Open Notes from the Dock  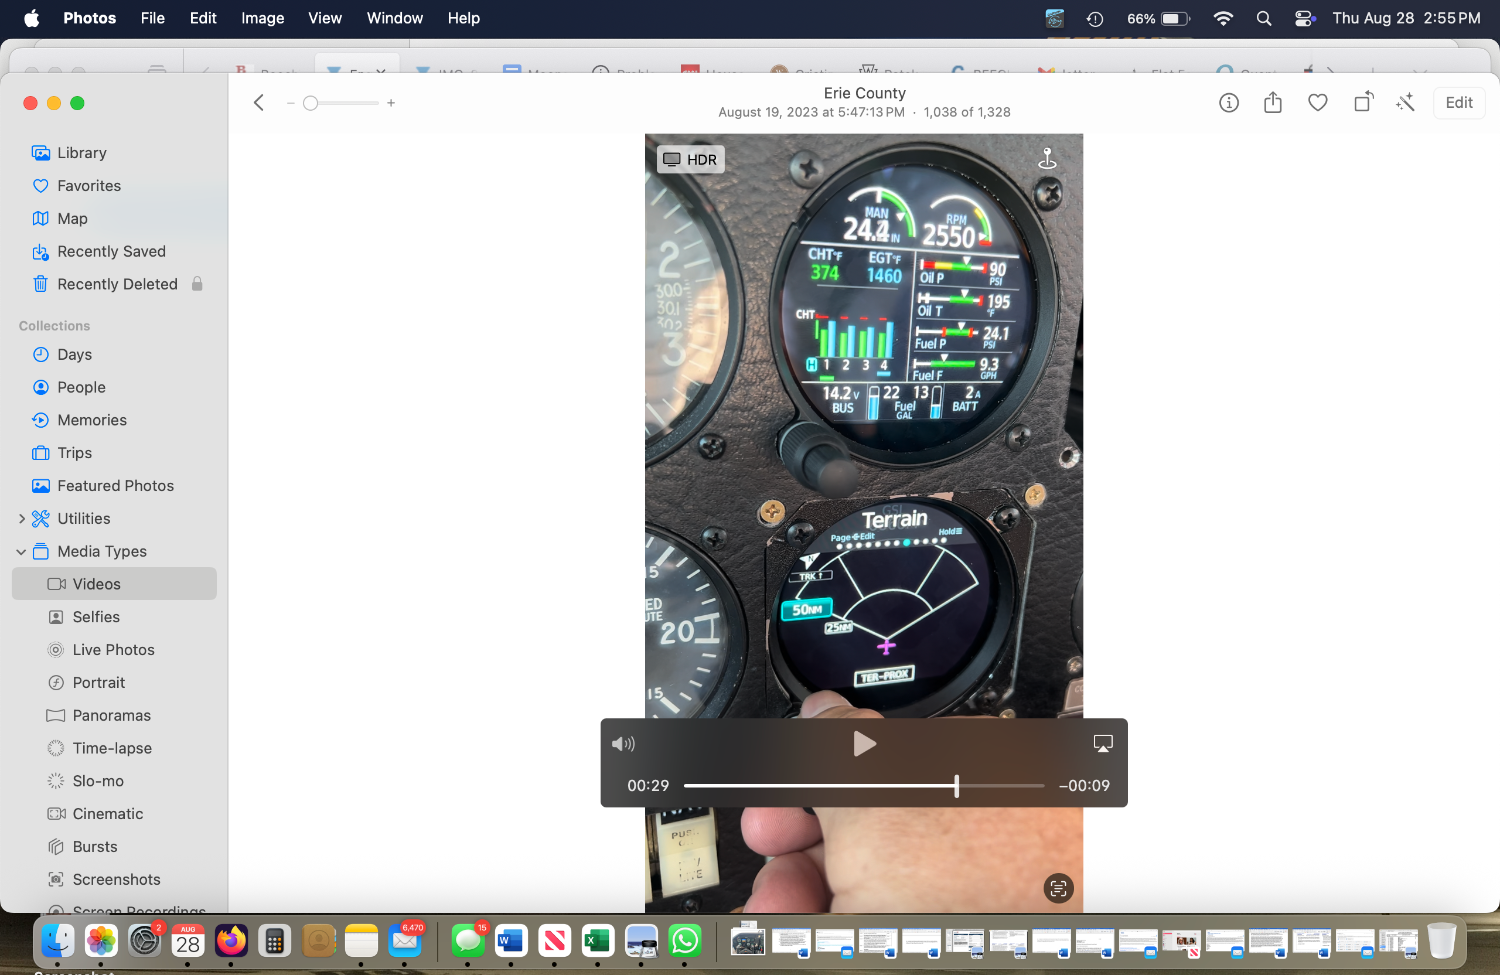(361, 941)
